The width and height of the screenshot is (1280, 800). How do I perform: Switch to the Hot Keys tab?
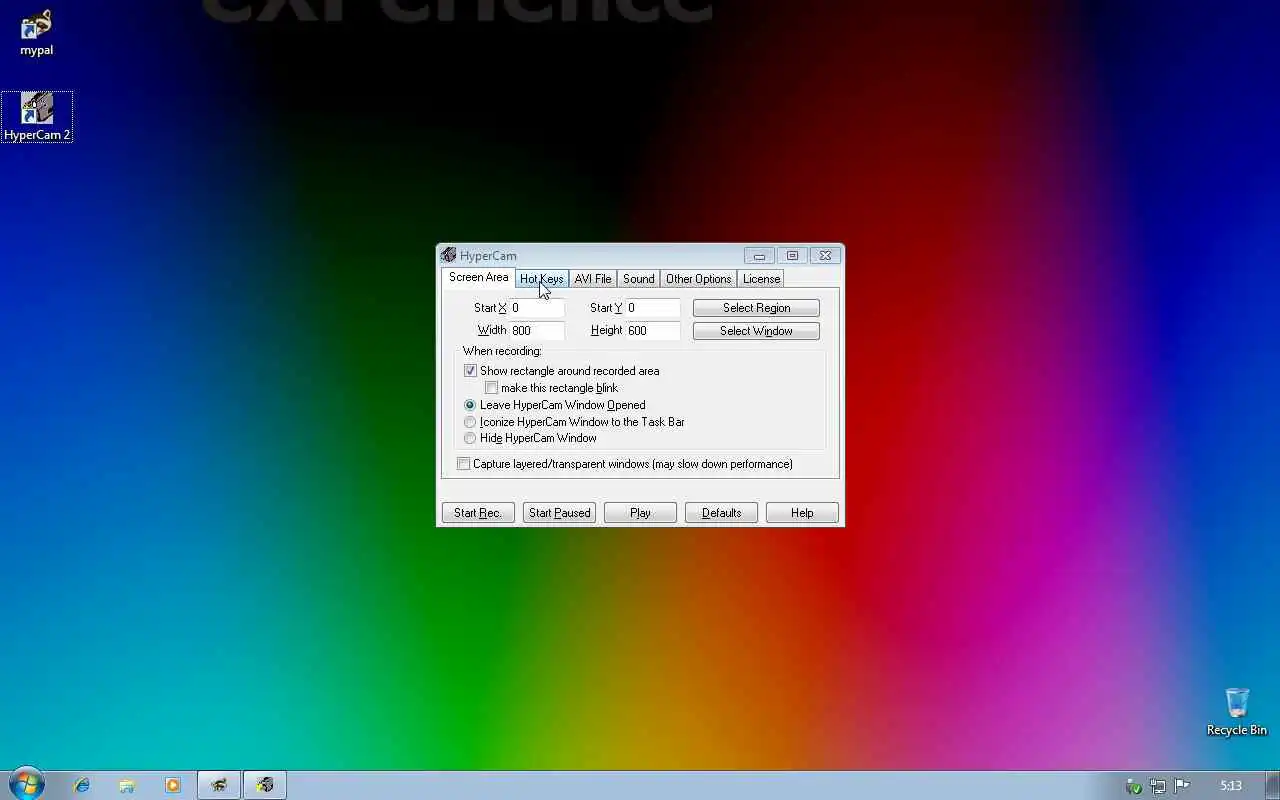click(x=541, y=279)
